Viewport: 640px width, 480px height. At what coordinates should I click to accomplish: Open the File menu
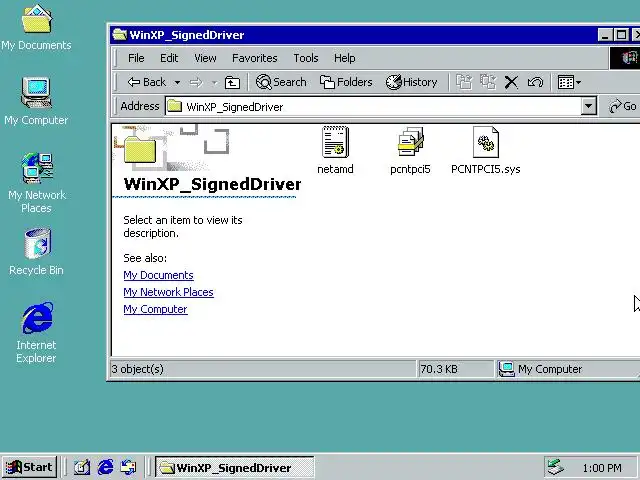[x=136, y=58]
